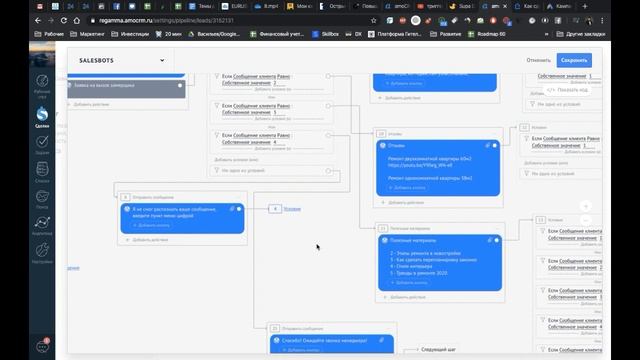Bookmark this page with the star icon

(x=373, y=20)
